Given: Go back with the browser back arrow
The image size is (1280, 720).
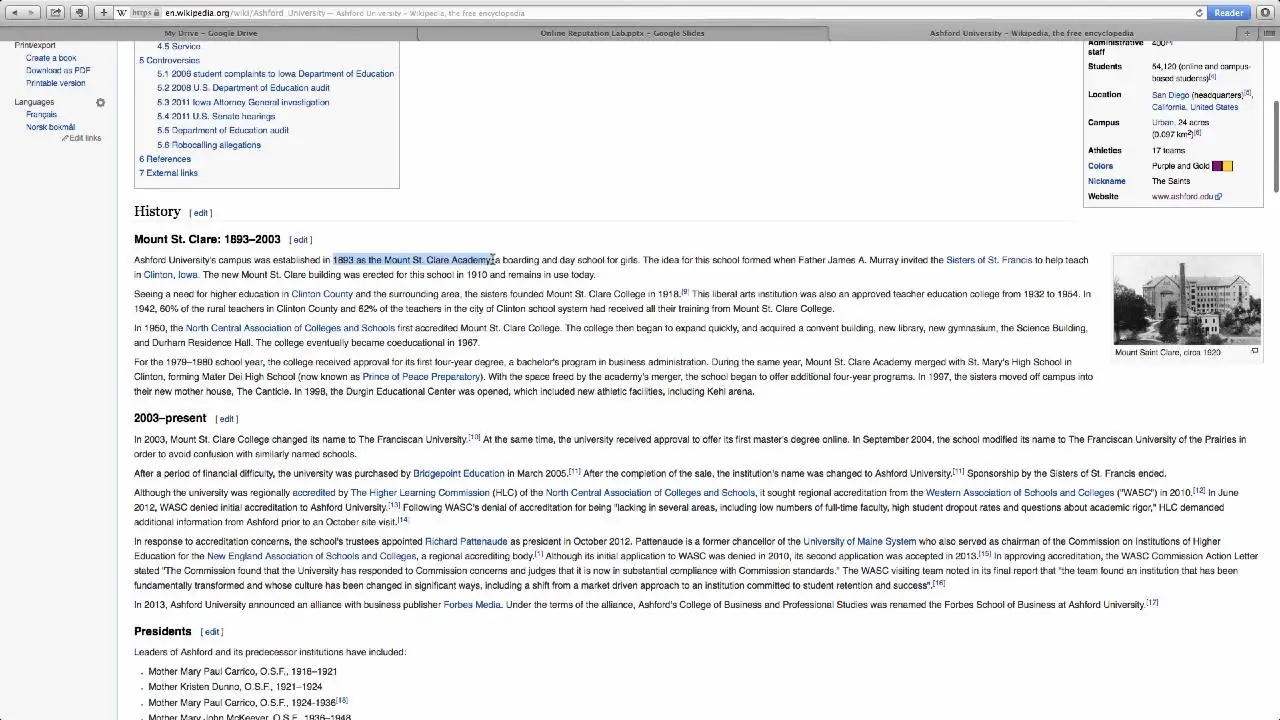Looking at the screenshot, I should (x=14, y=13).
